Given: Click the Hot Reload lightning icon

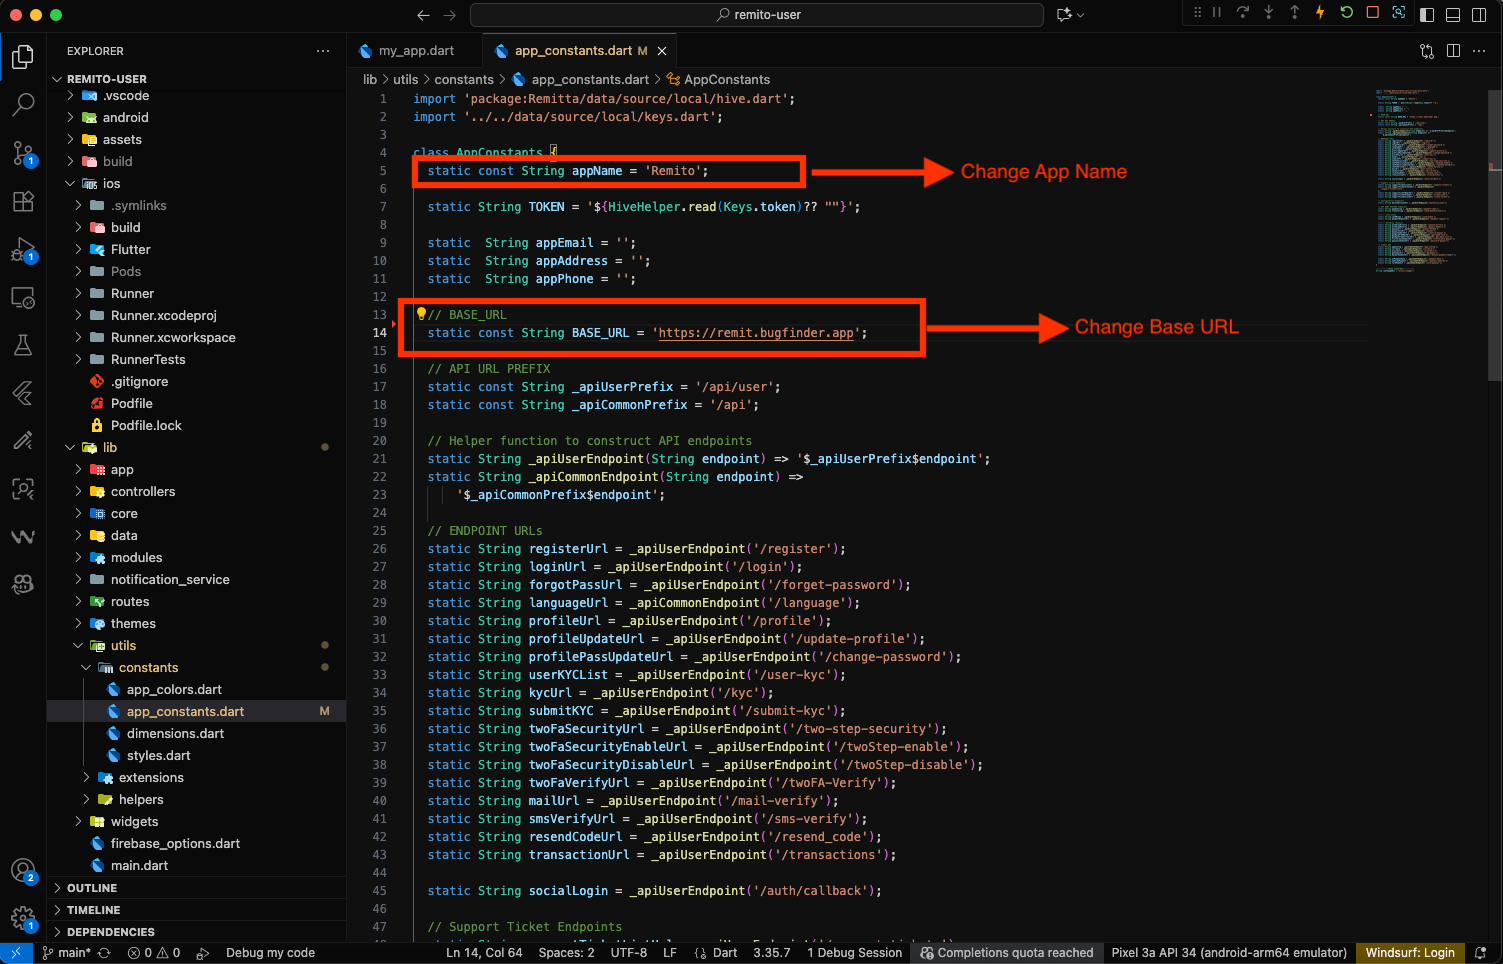Looking at the screenshot, I should pos(1320,13).
